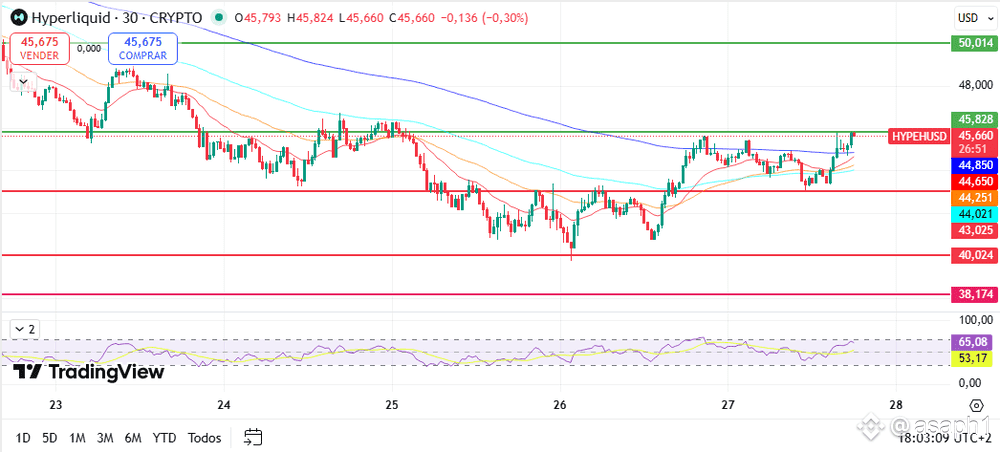Select the 1D time range
1000x452 pixels.
tap(23, 438)
